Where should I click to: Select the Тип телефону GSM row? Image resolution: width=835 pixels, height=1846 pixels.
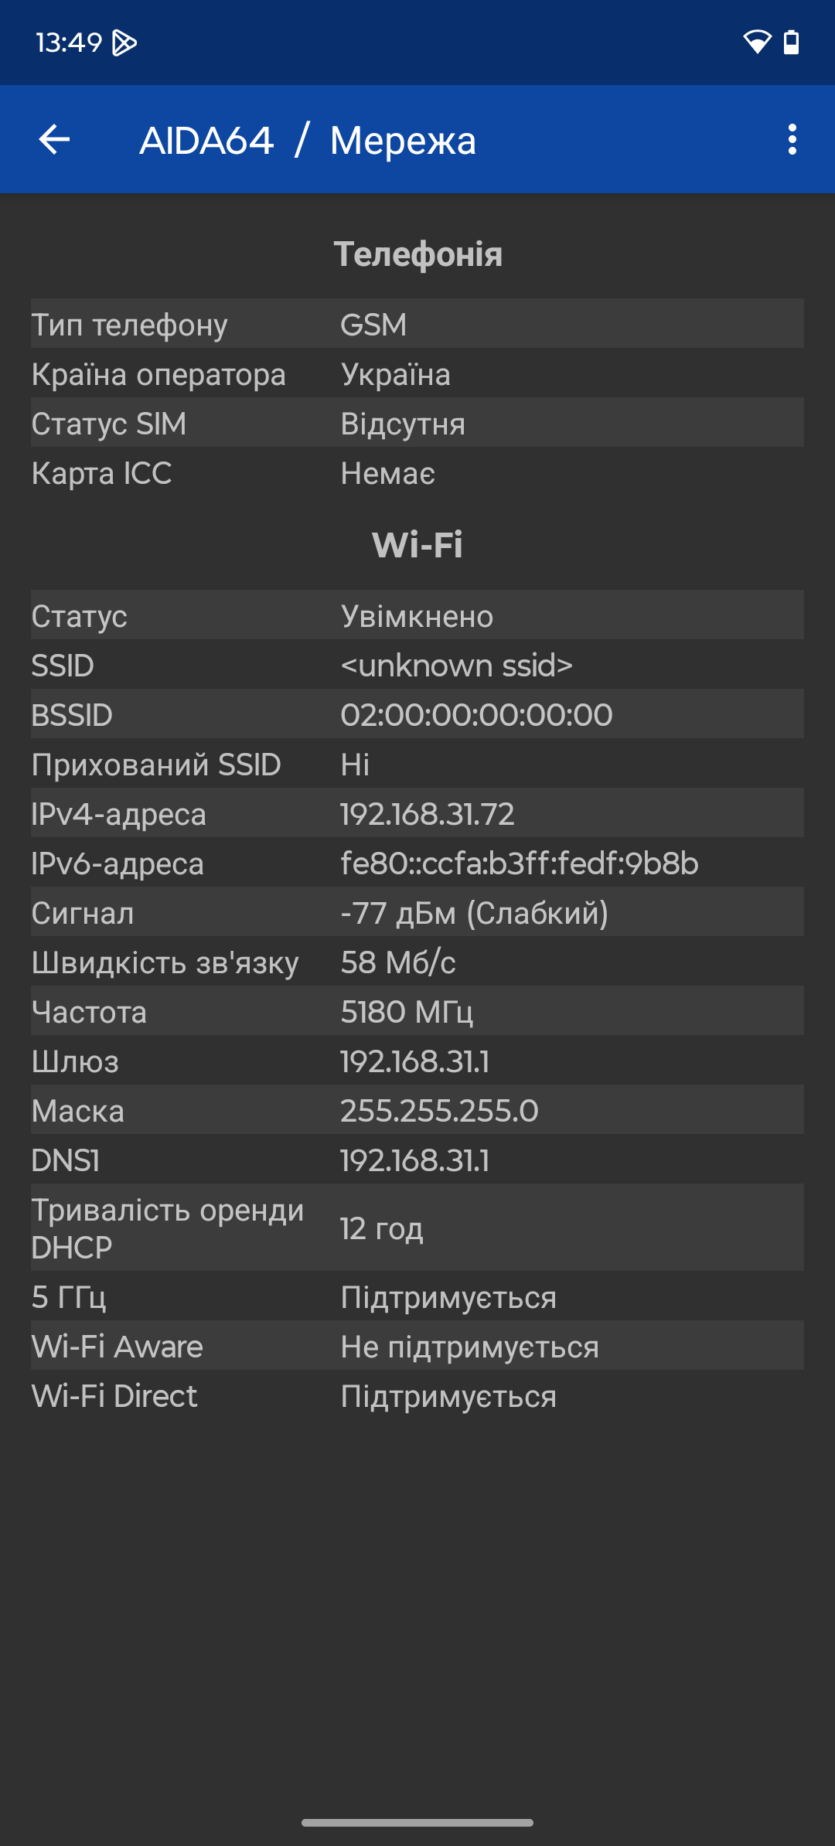417,324
